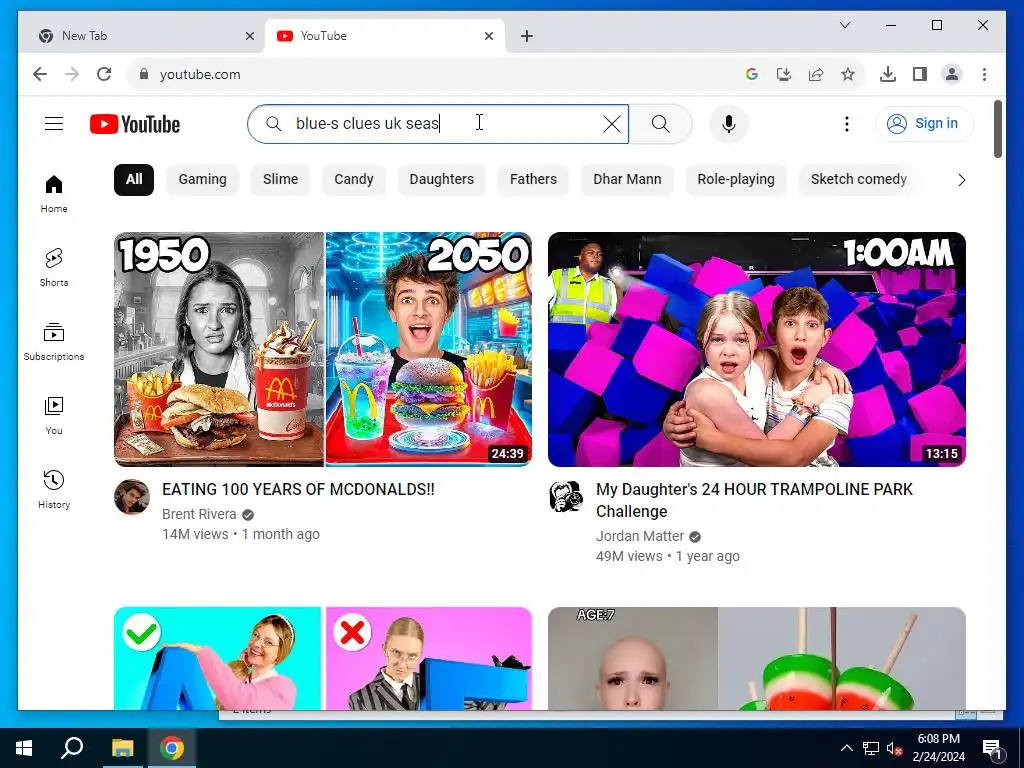This screenshot has height=768, width=1024.
Task: Open the YouTube hamburger guide menu
Action: [54, 123]
